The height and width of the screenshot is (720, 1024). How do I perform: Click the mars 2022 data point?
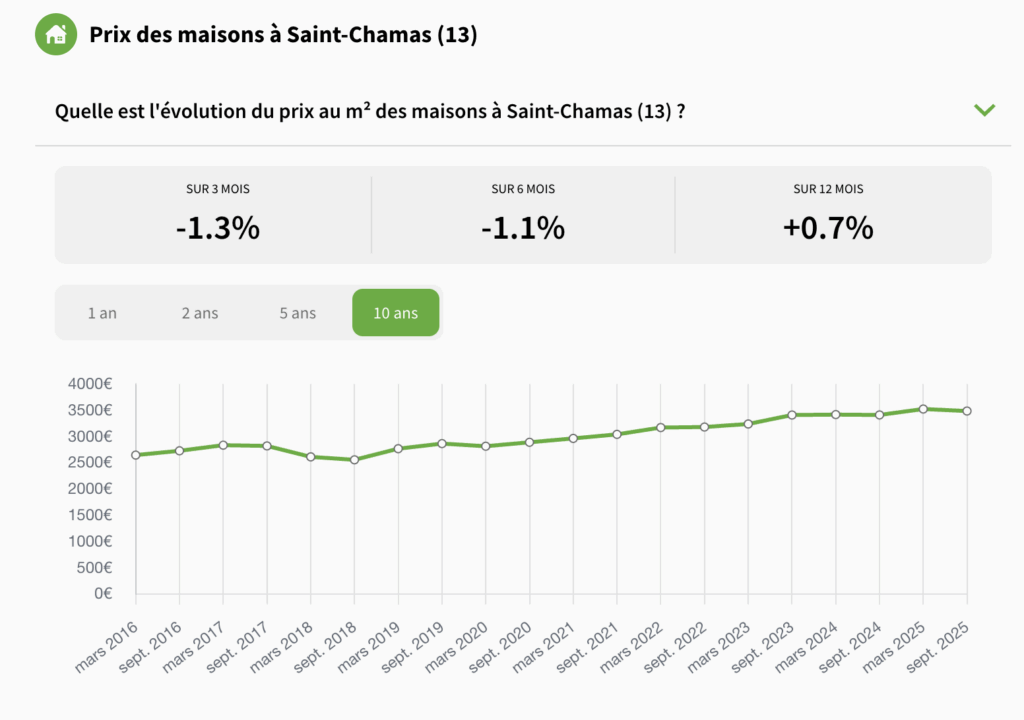tap(661, 428)
